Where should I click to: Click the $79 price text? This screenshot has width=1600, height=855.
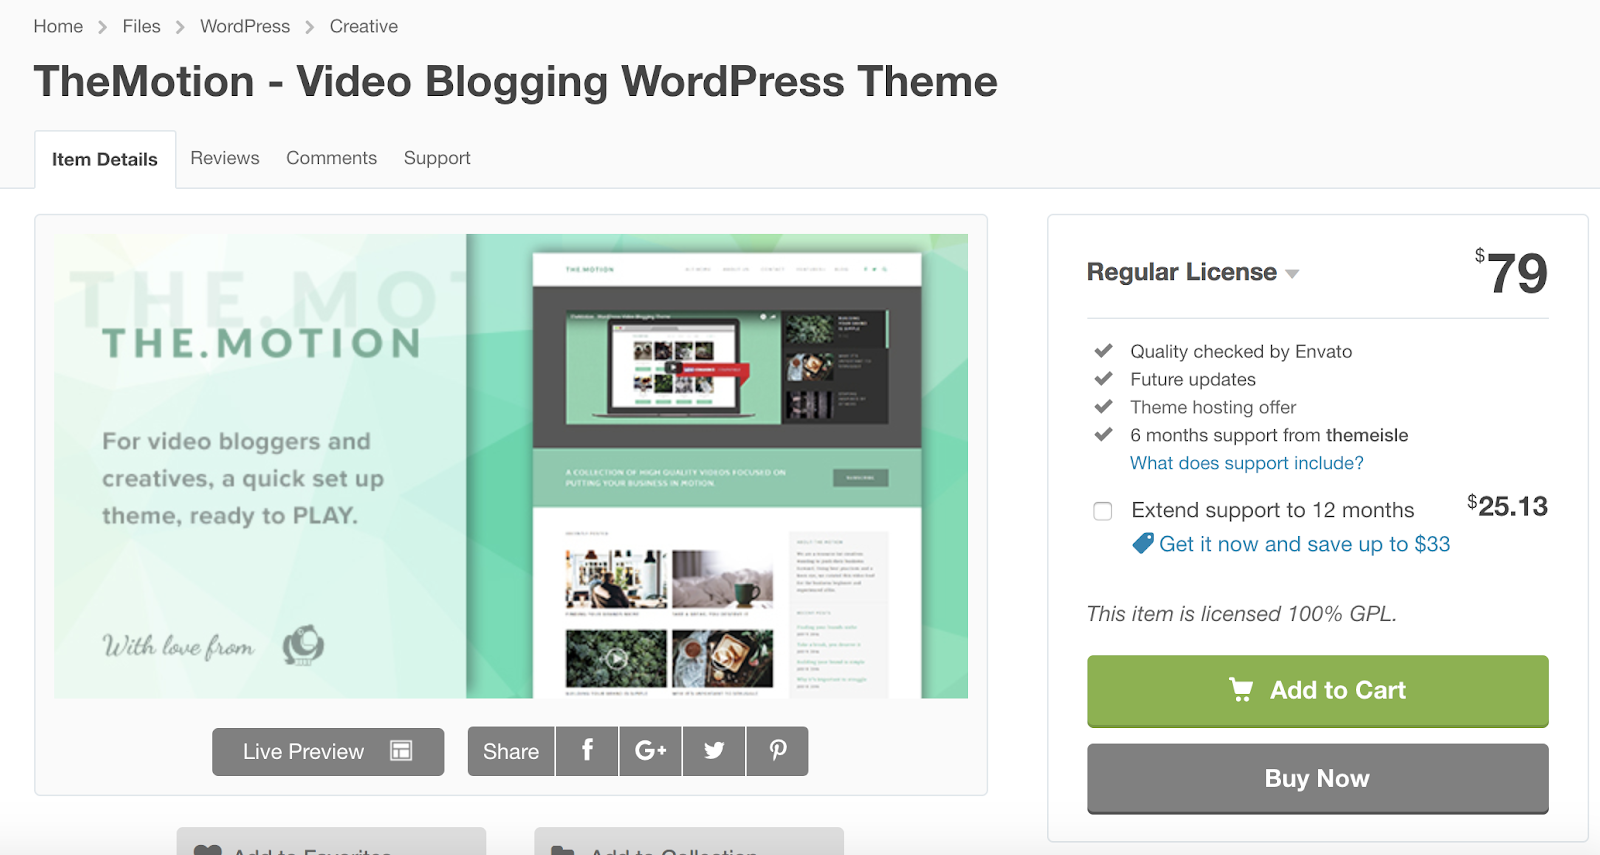pyautogui.click(x=1511, y=273)
